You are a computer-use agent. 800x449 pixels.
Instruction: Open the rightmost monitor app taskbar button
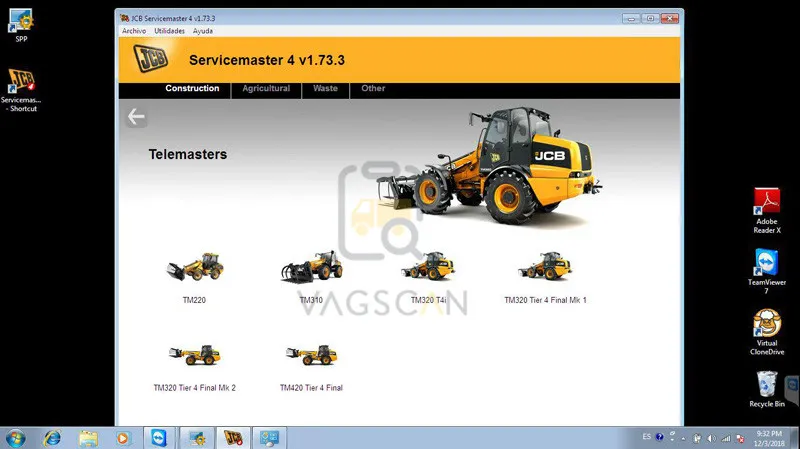pyautogui.click(x=270, y=438)
